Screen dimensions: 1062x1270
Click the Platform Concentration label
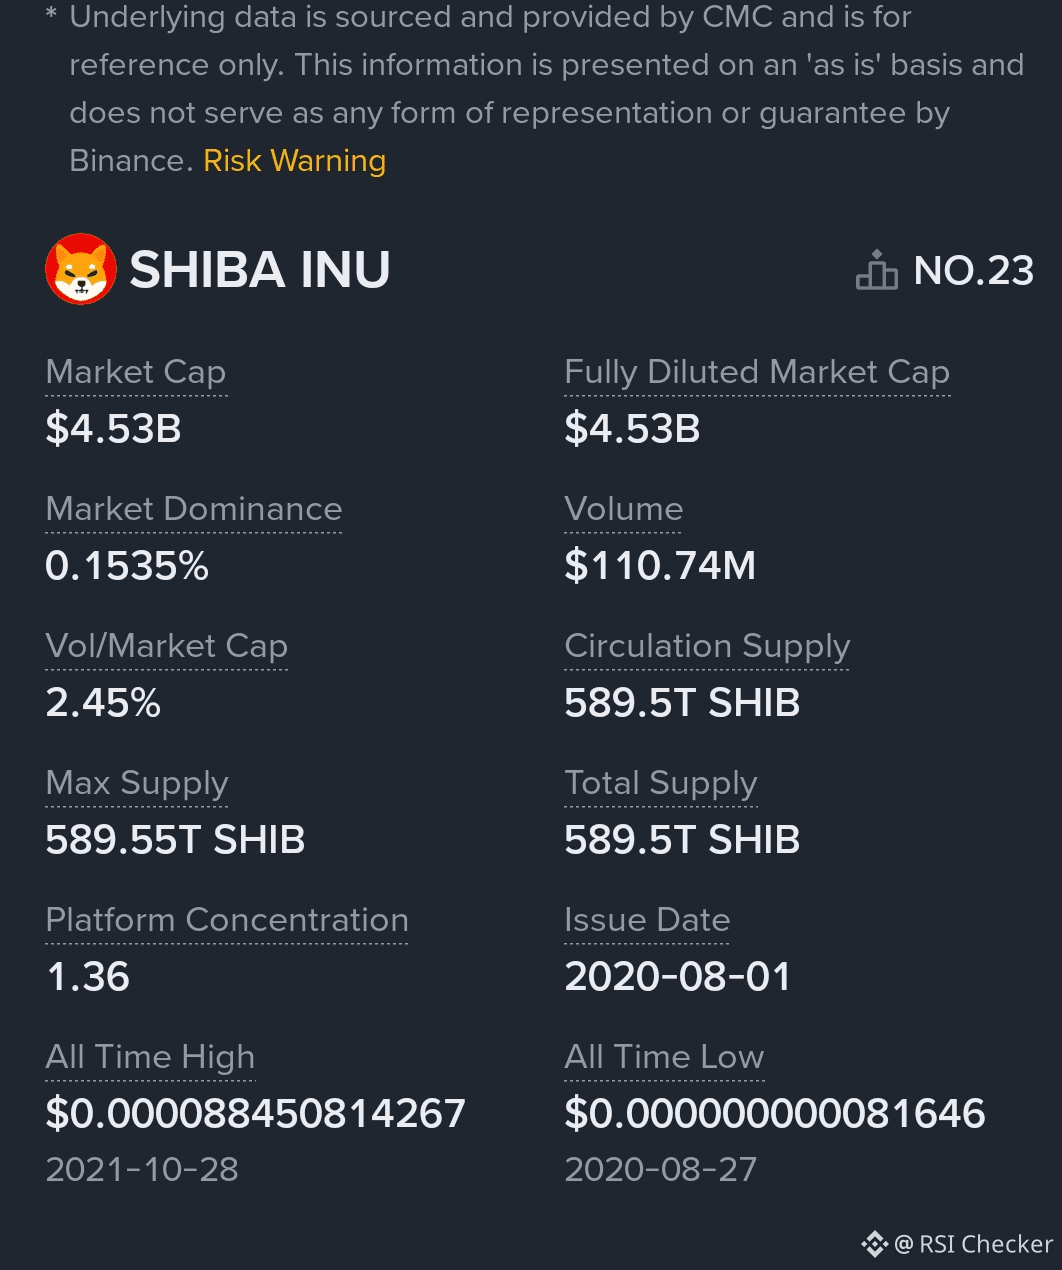[x=227, y=920]
